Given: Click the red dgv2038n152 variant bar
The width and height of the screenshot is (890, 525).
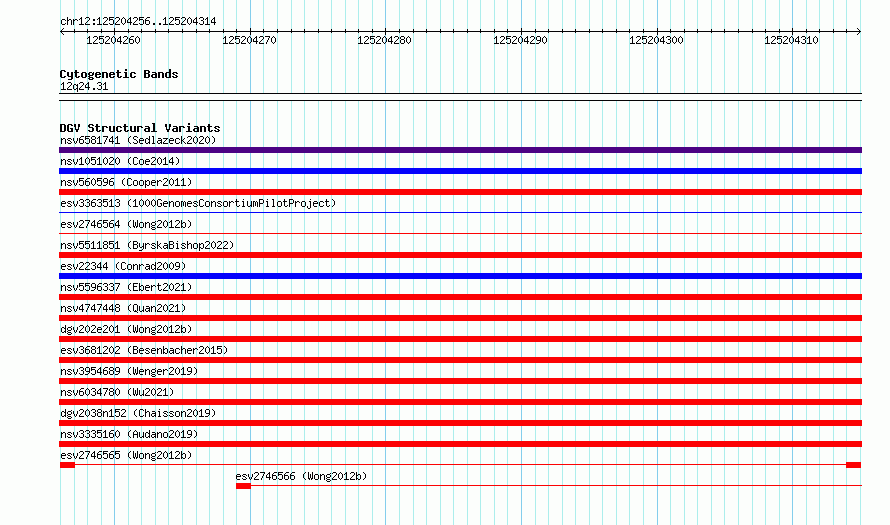Looking at the screenshot, I should pos(460,423).
